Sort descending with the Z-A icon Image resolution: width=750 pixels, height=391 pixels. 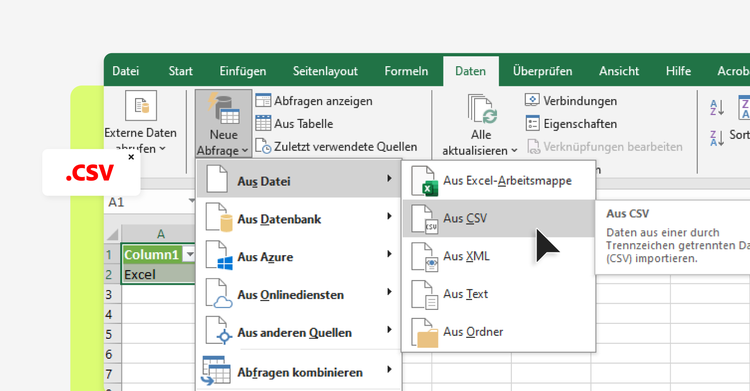[717, 138]
